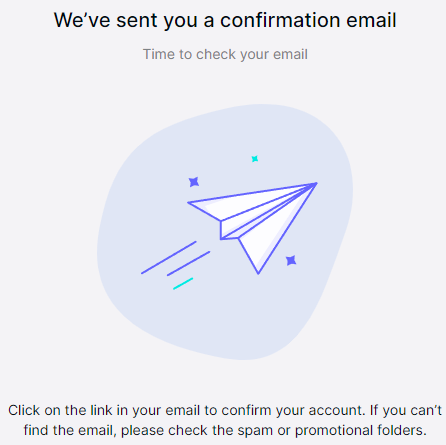Image resolution: width=446 pixels, height=445 pixels.
Task: Click the purple sparkle below the airplane's wing
Action: [x=291, y=260]
